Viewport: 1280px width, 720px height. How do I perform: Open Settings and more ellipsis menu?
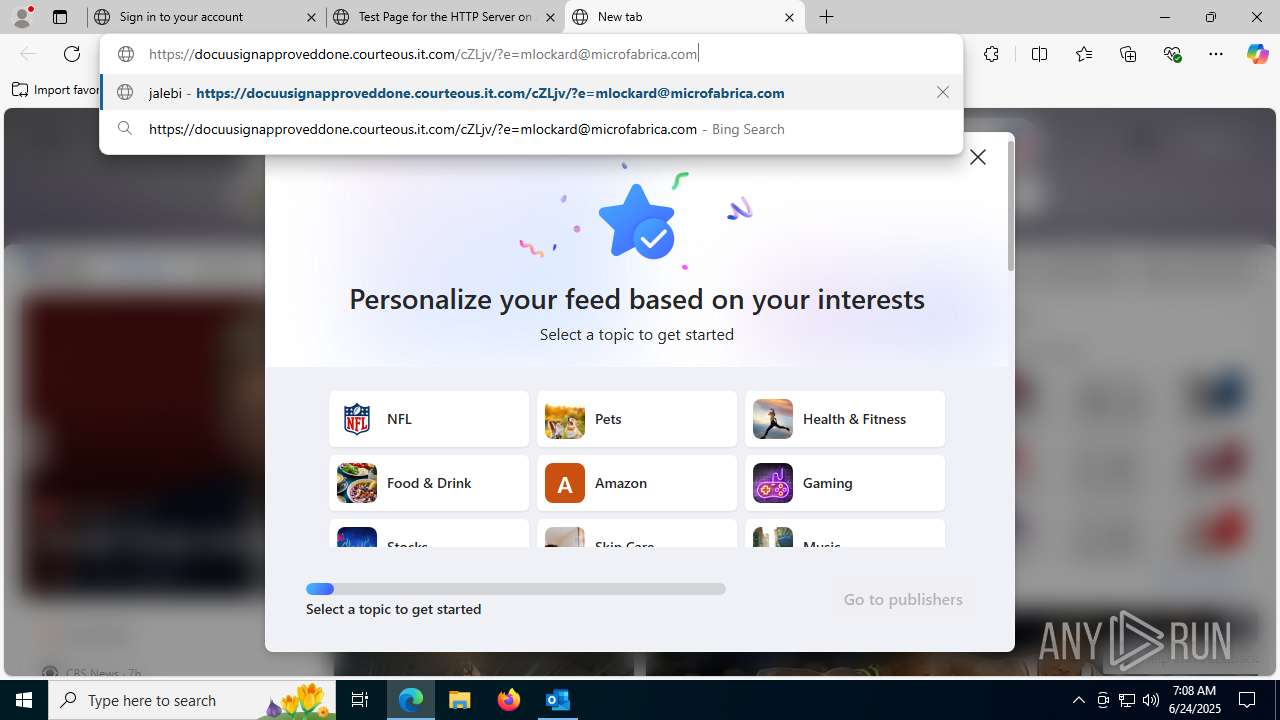1216,54
